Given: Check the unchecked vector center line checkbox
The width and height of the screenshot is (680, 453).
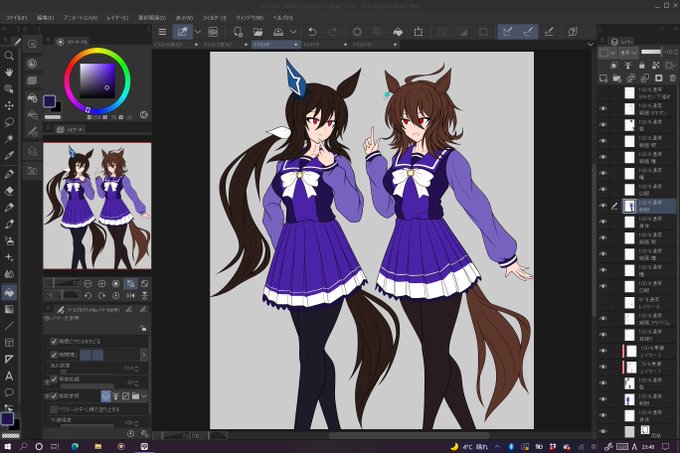Looking at the screenshot, I should 54,409.
